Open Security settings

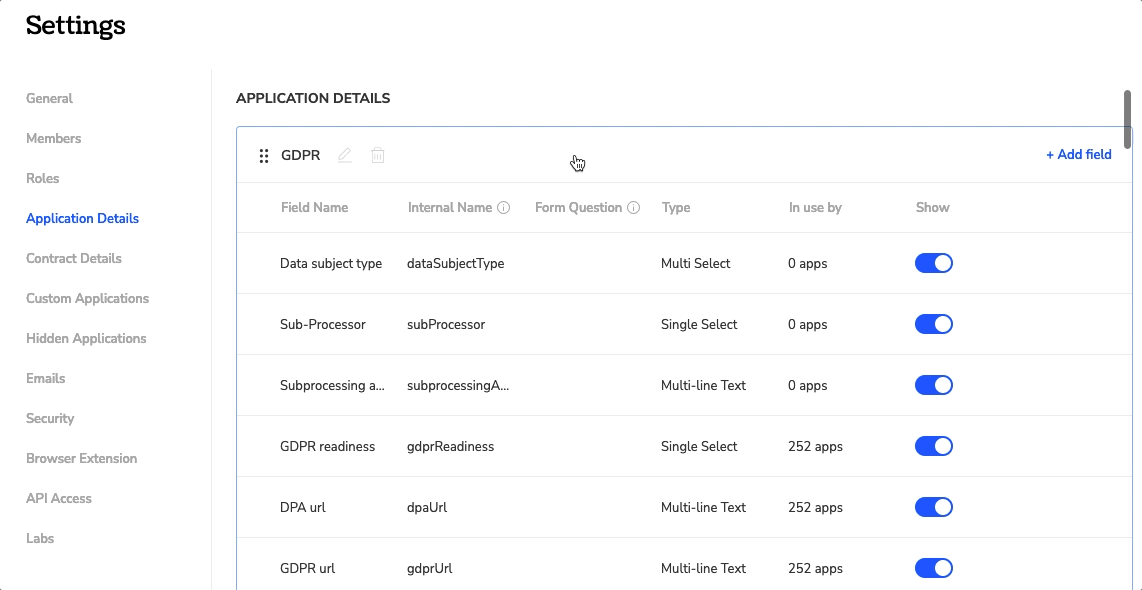(x=50, y=419)
